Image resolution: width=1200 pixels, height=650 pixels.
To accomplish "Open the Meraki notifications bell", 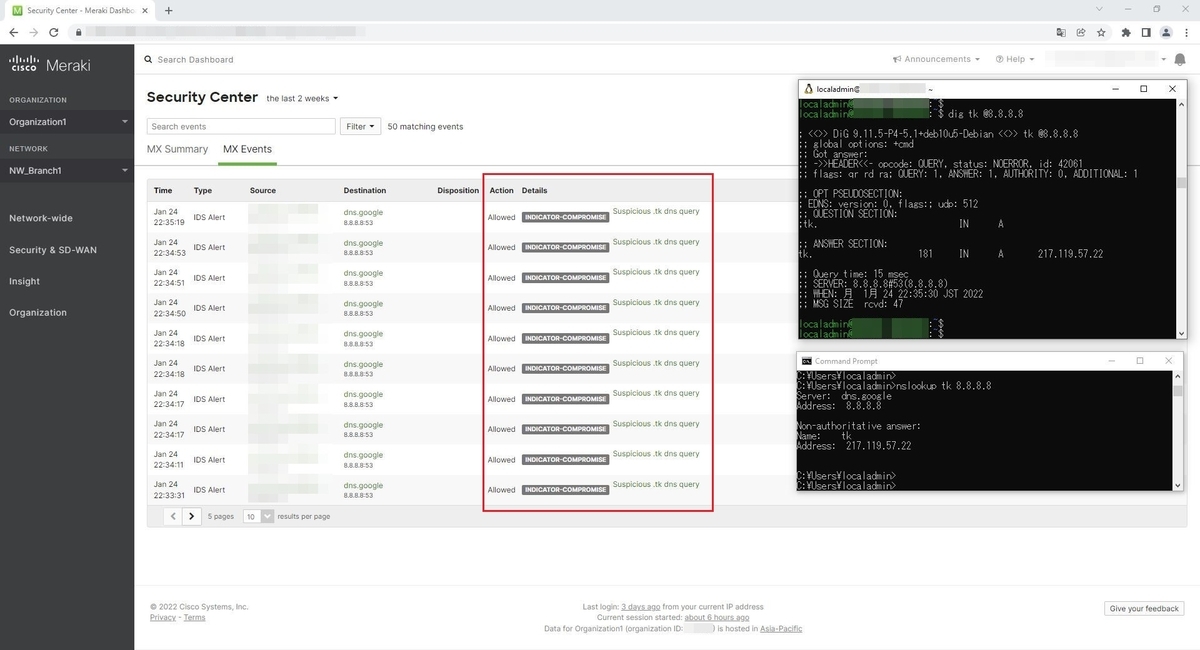I will coord(1180,60).
